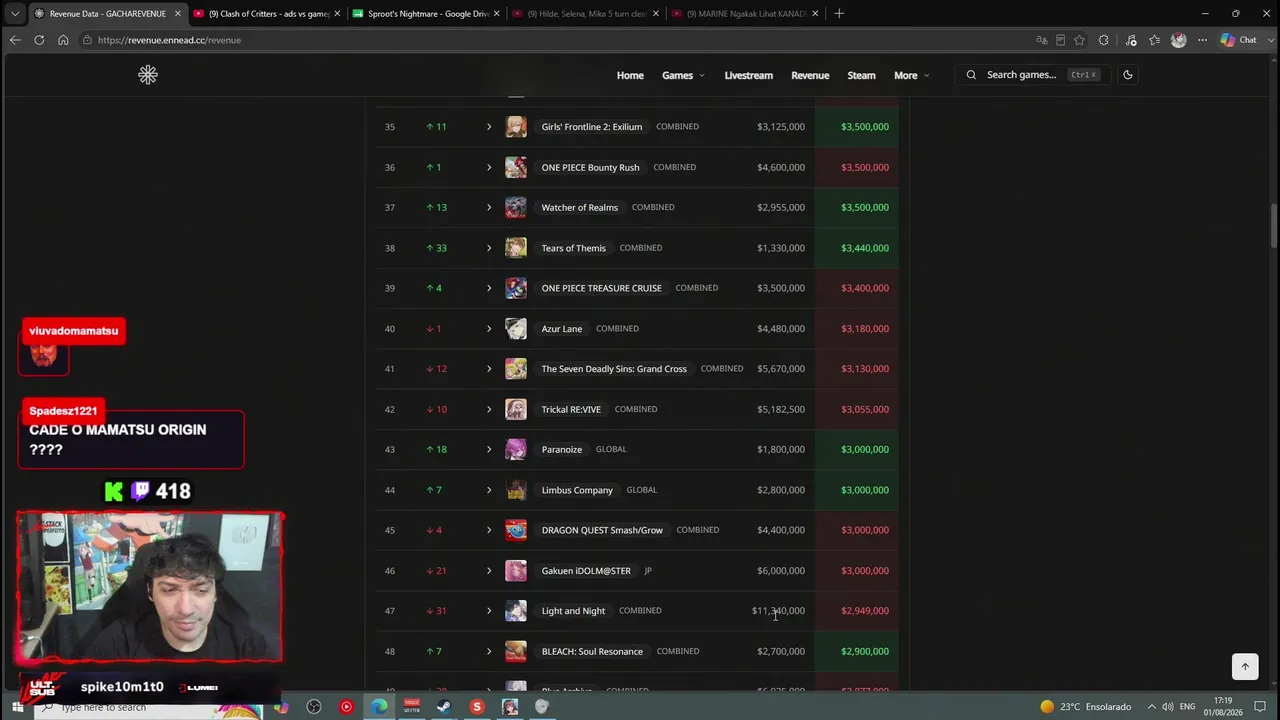Viewport: 1280px width, 720px height.
Task: Open the Trickal RE:VIVE game icon
Action: [x=516, y=409]
